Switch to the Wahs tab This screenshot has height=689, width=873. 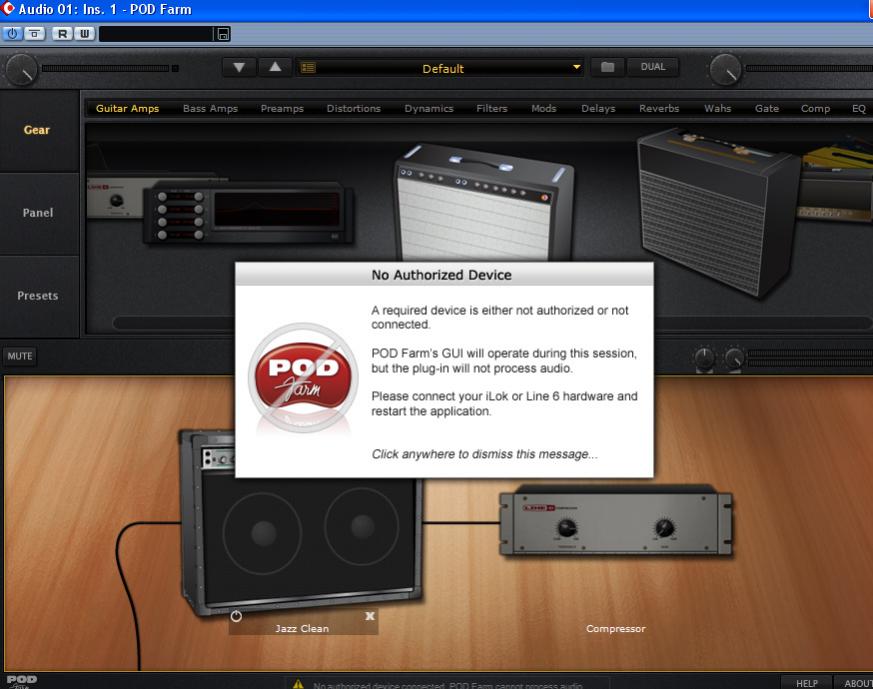[x=718, y=109]
